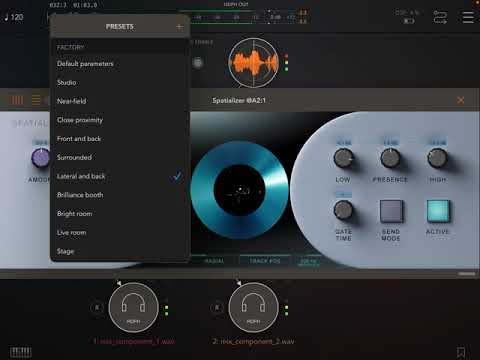Apply the Stage preset

pyautogui.click(x=120, y=251)
